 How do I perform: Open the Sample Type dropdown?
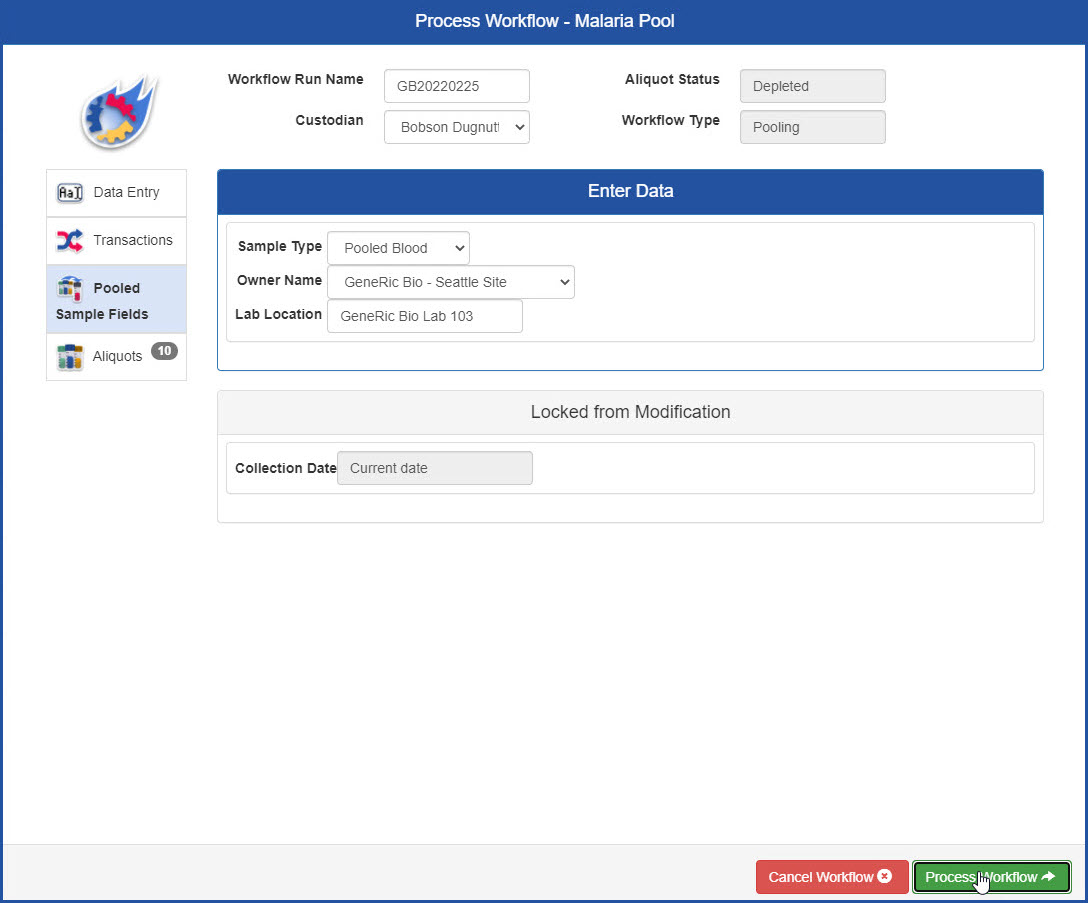[x=398, y=247]
